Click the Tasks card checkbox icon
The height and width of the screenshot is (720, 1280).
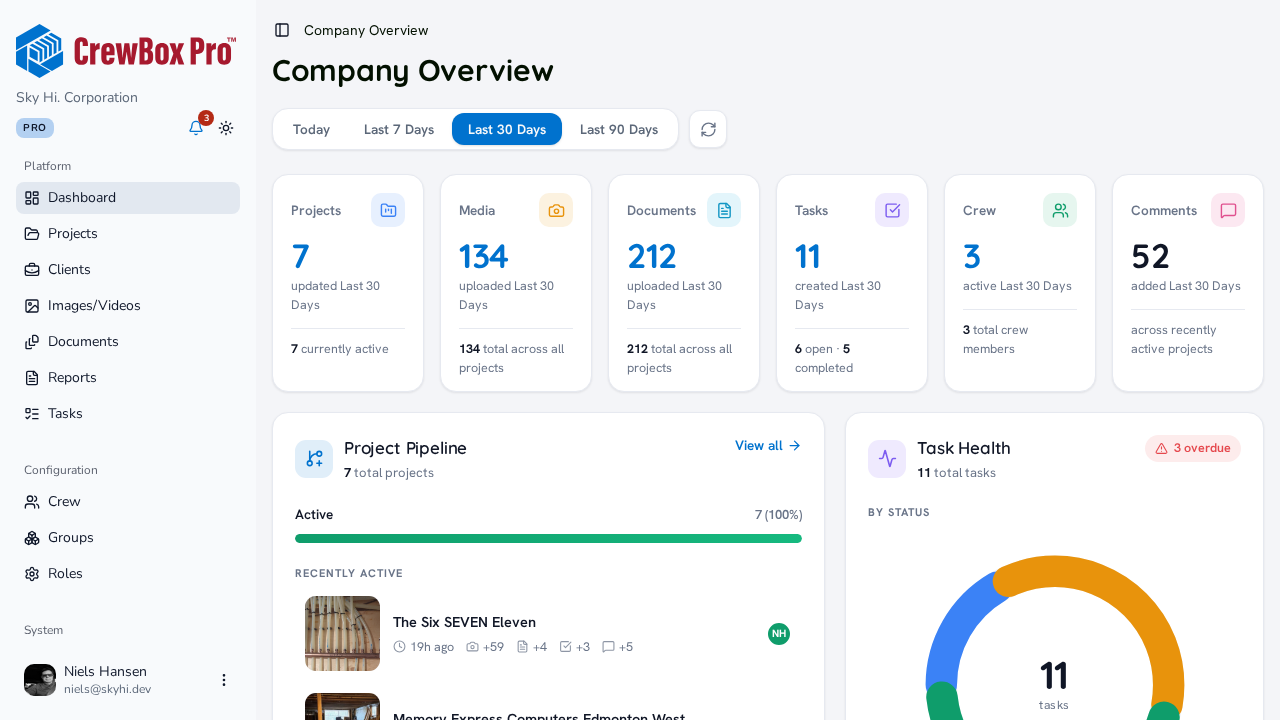tap(892, 210)
